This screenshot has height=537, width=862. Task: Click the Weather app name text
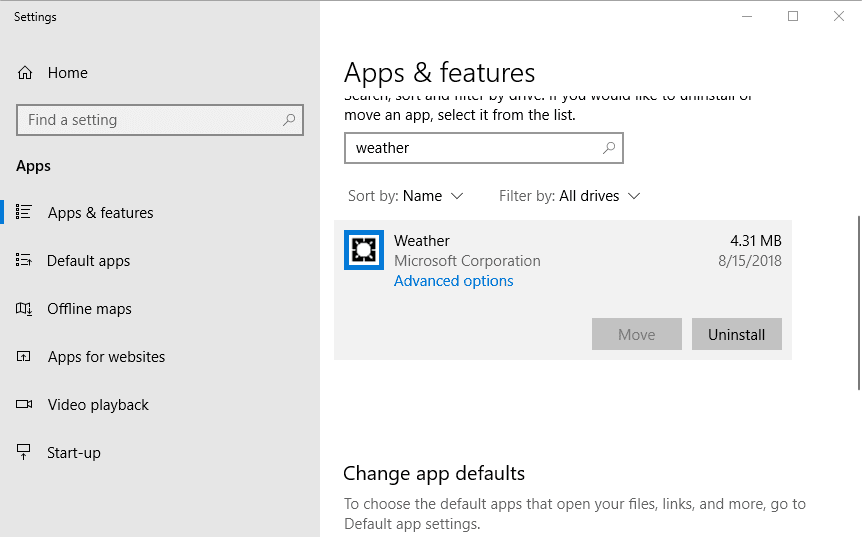point(422,241)
